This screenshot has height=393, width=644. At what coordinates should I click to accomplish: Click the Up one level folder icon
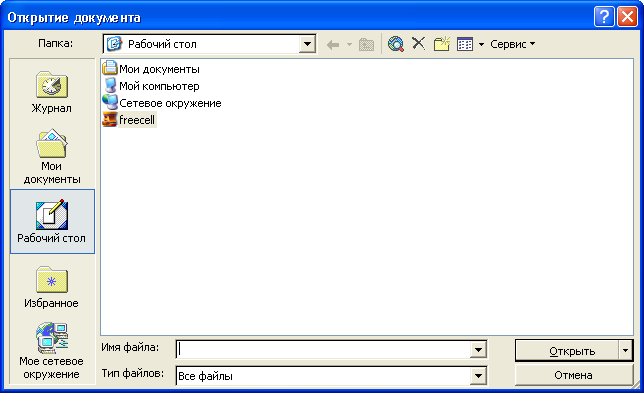pos(366,44)
